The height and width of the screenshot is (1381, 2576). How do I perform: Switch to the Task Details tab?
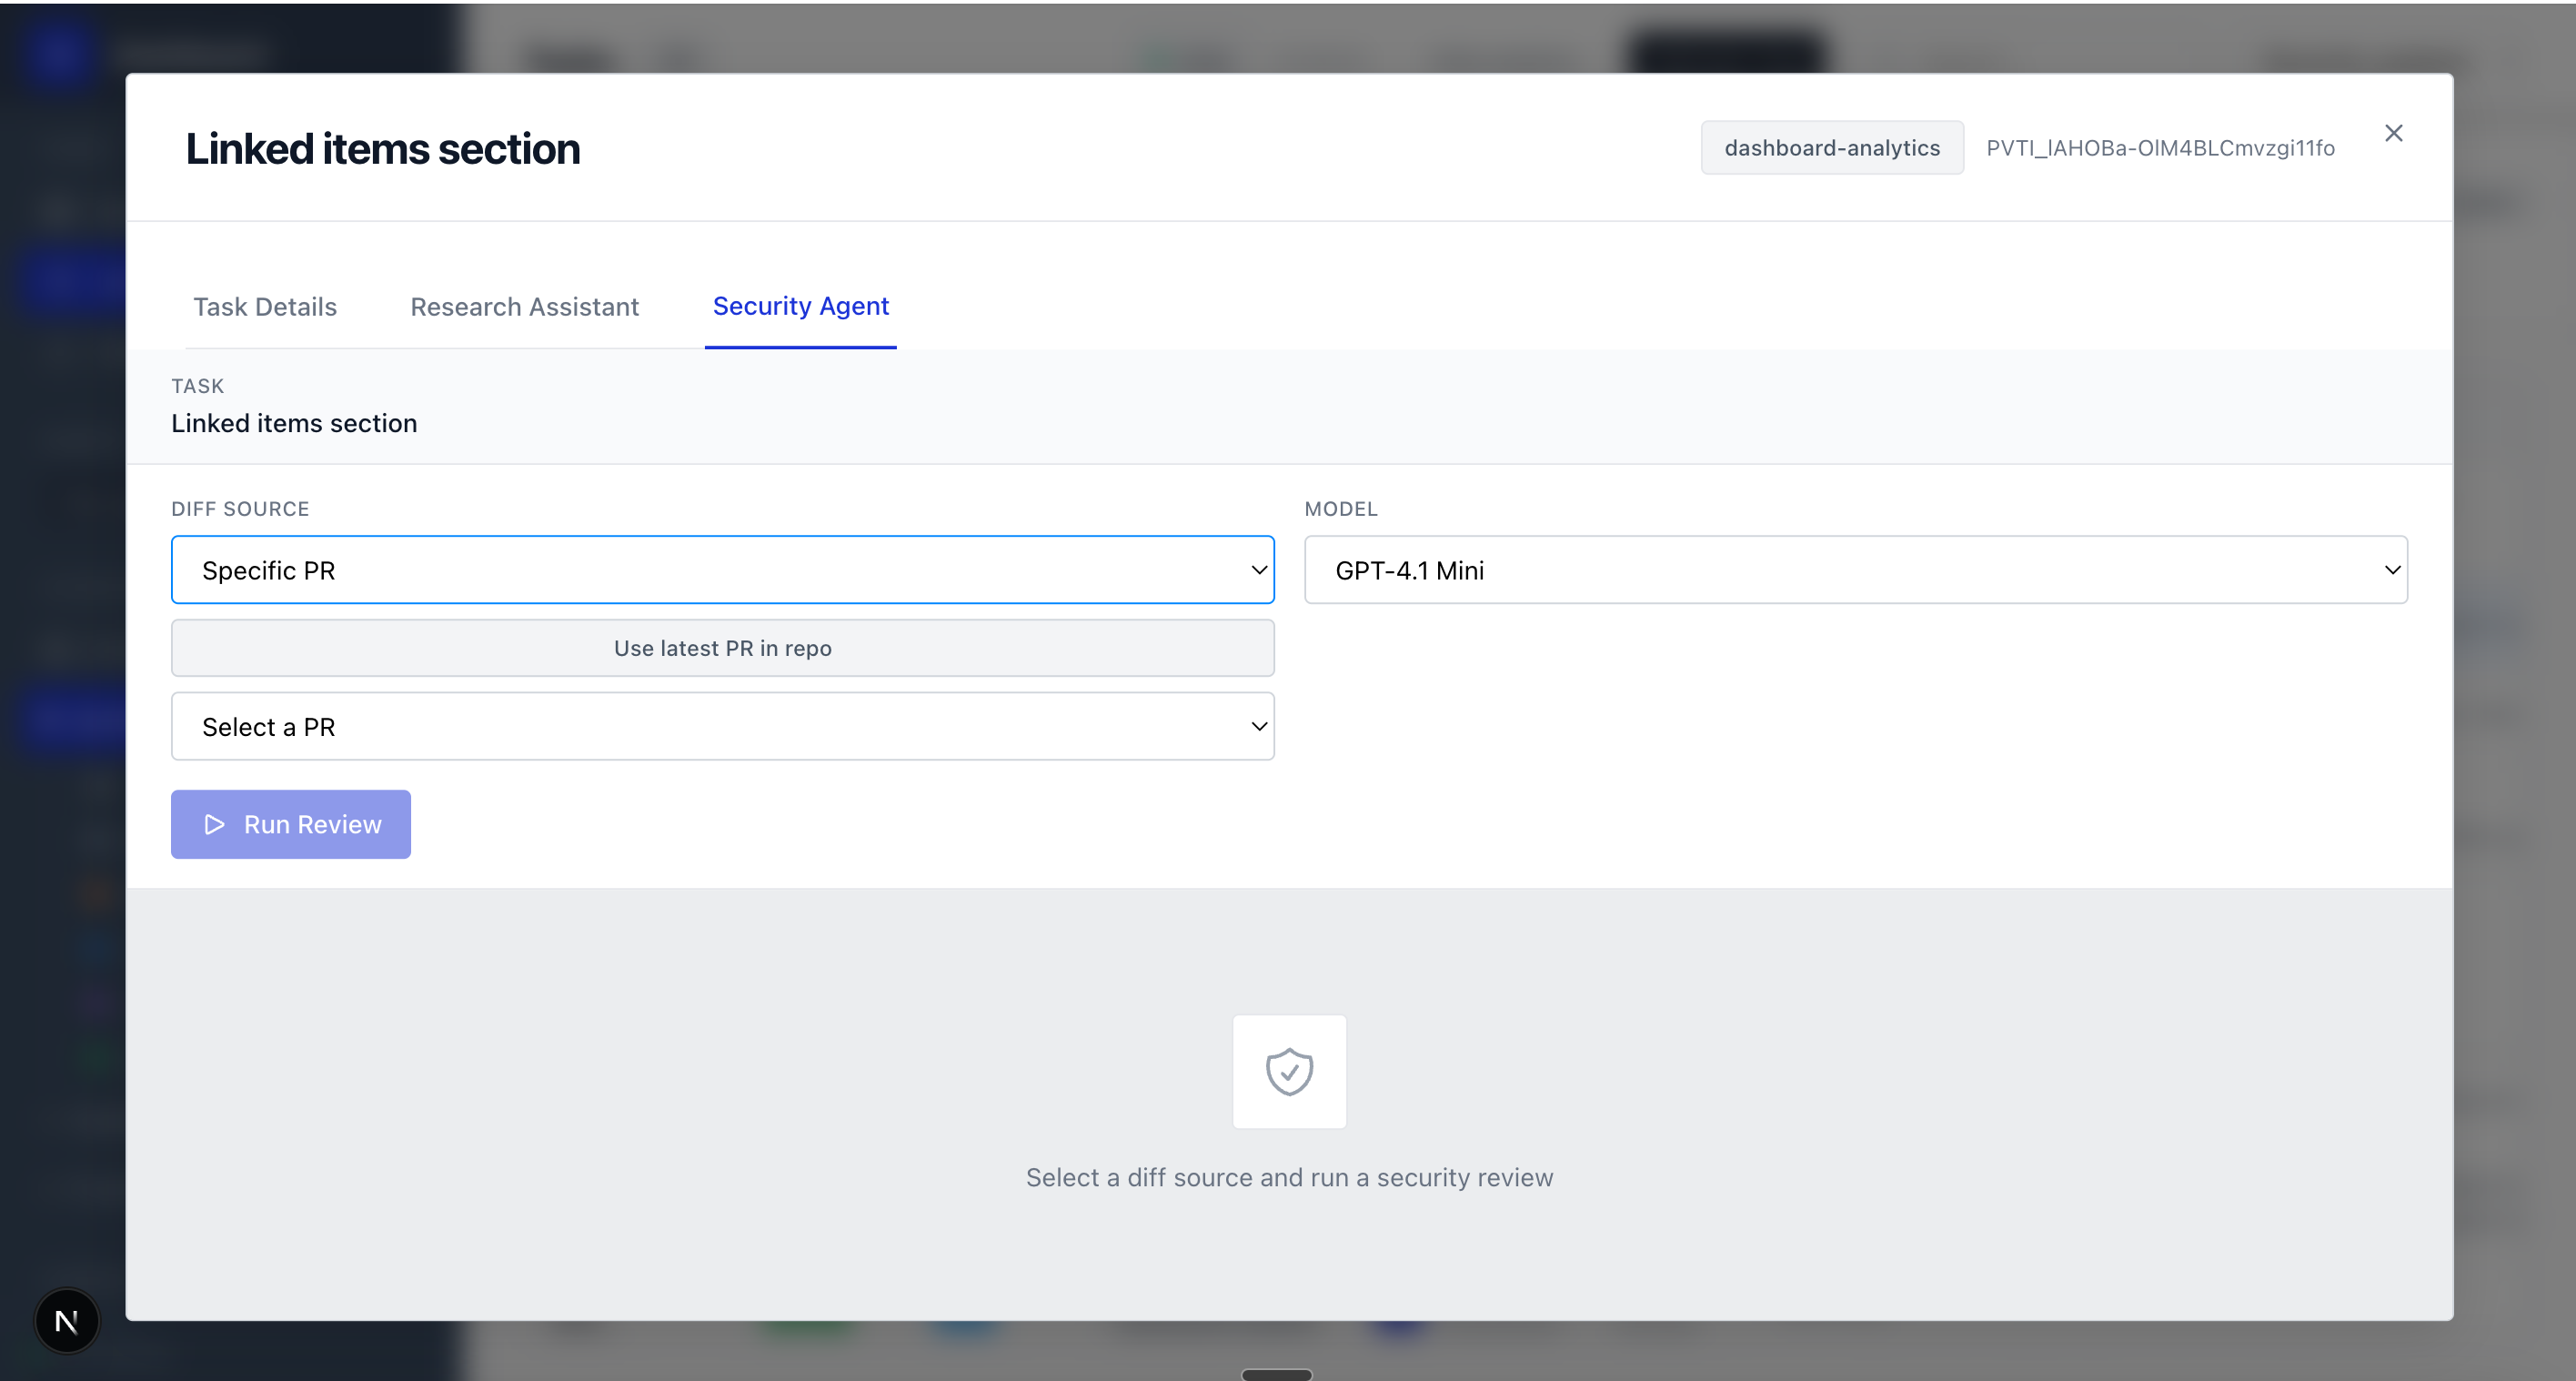point(265,307)
